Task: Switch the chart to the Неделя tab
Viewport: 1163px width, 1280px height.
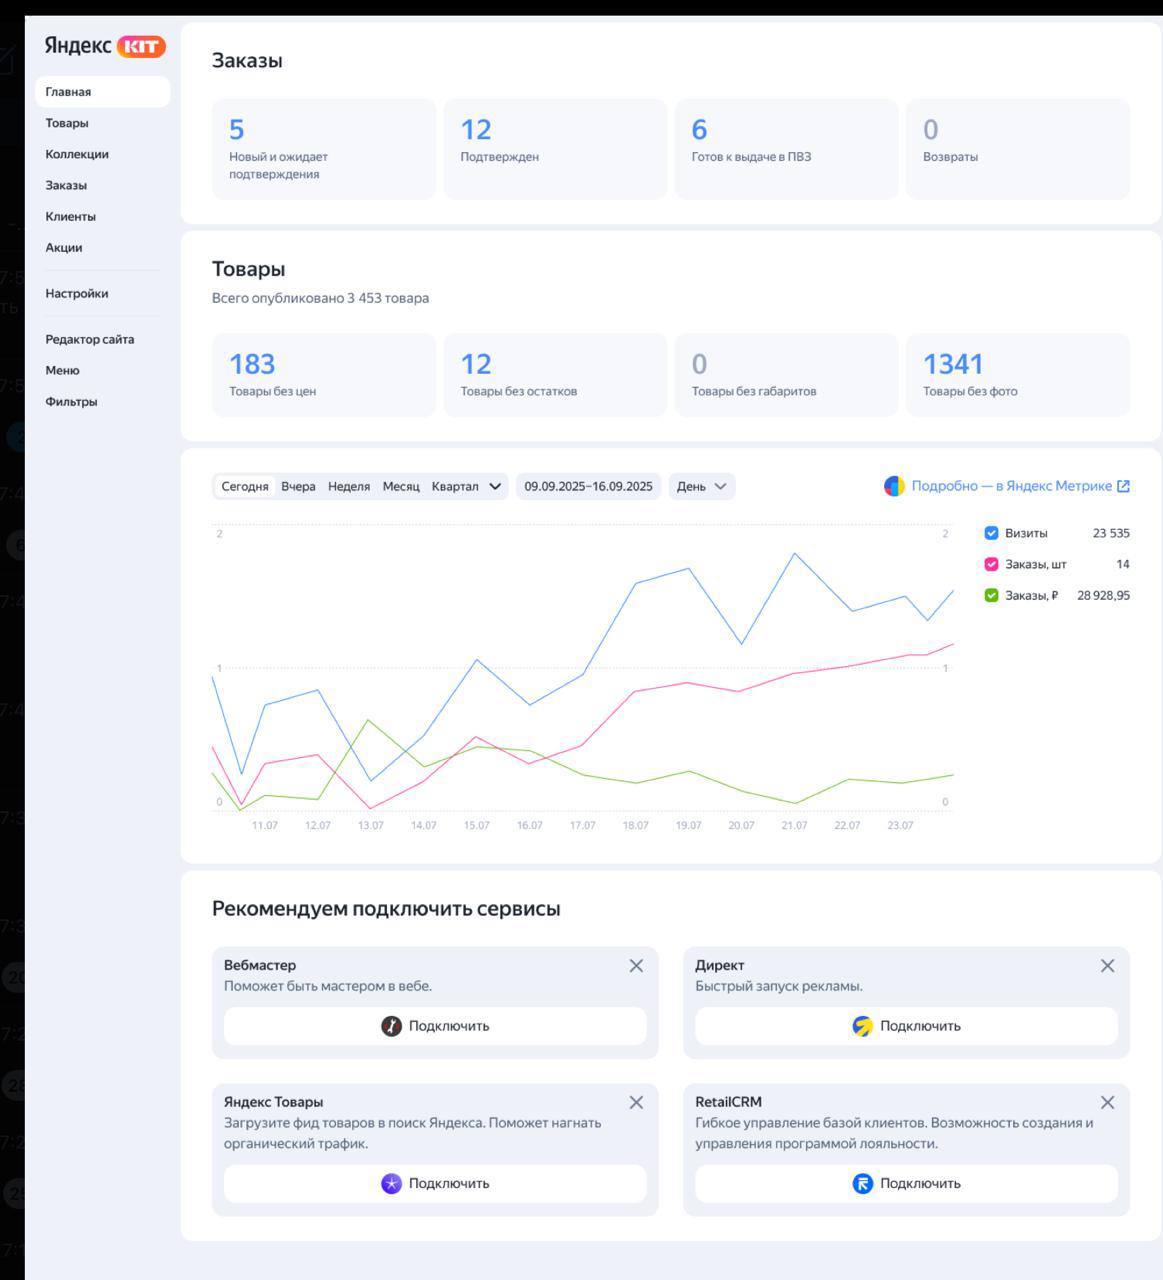Action: tap(349, 487)
